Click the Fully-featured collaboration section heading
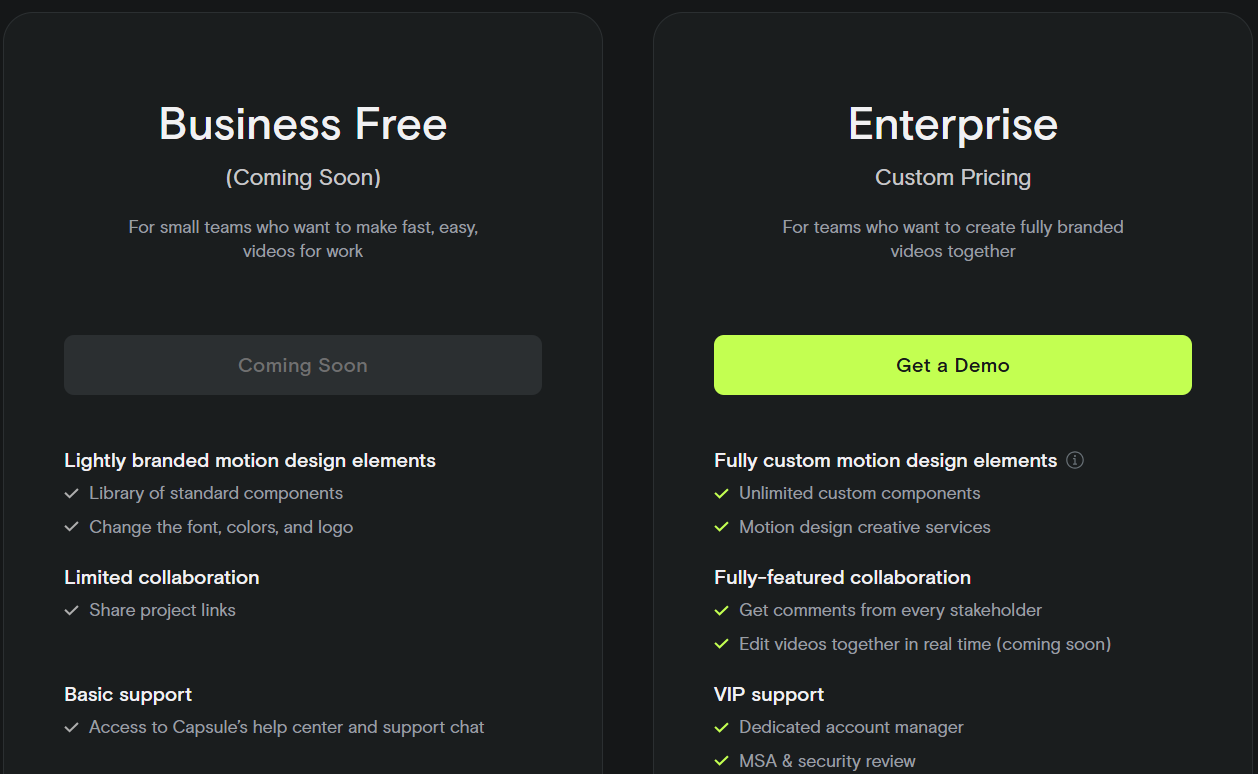 coord(842,578)
